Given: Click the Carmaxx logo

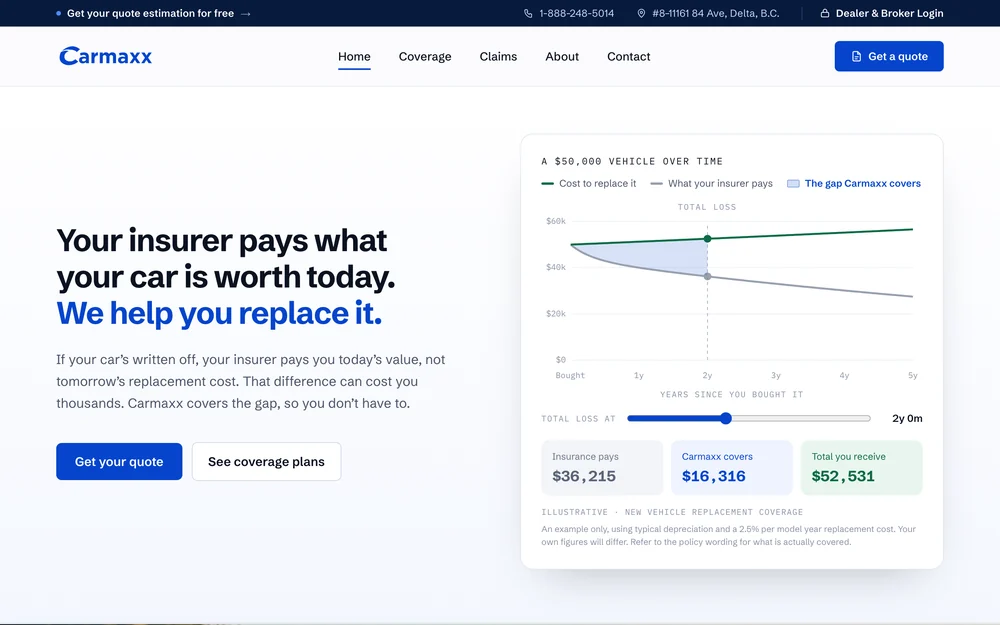Looking at the screenshot, I should click(x=105, y=56).
